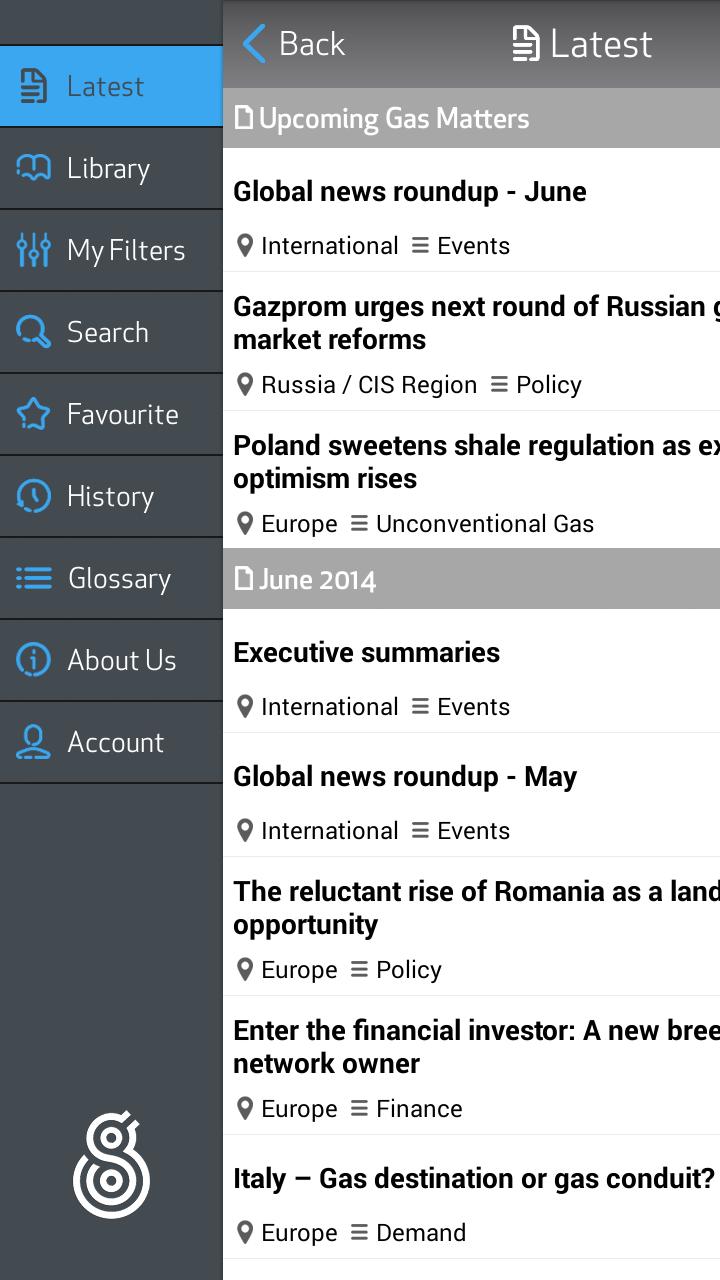Screen dimensions: 720x1280
Task: Read the Gazprom urges next round article
Action: (470, 323)
